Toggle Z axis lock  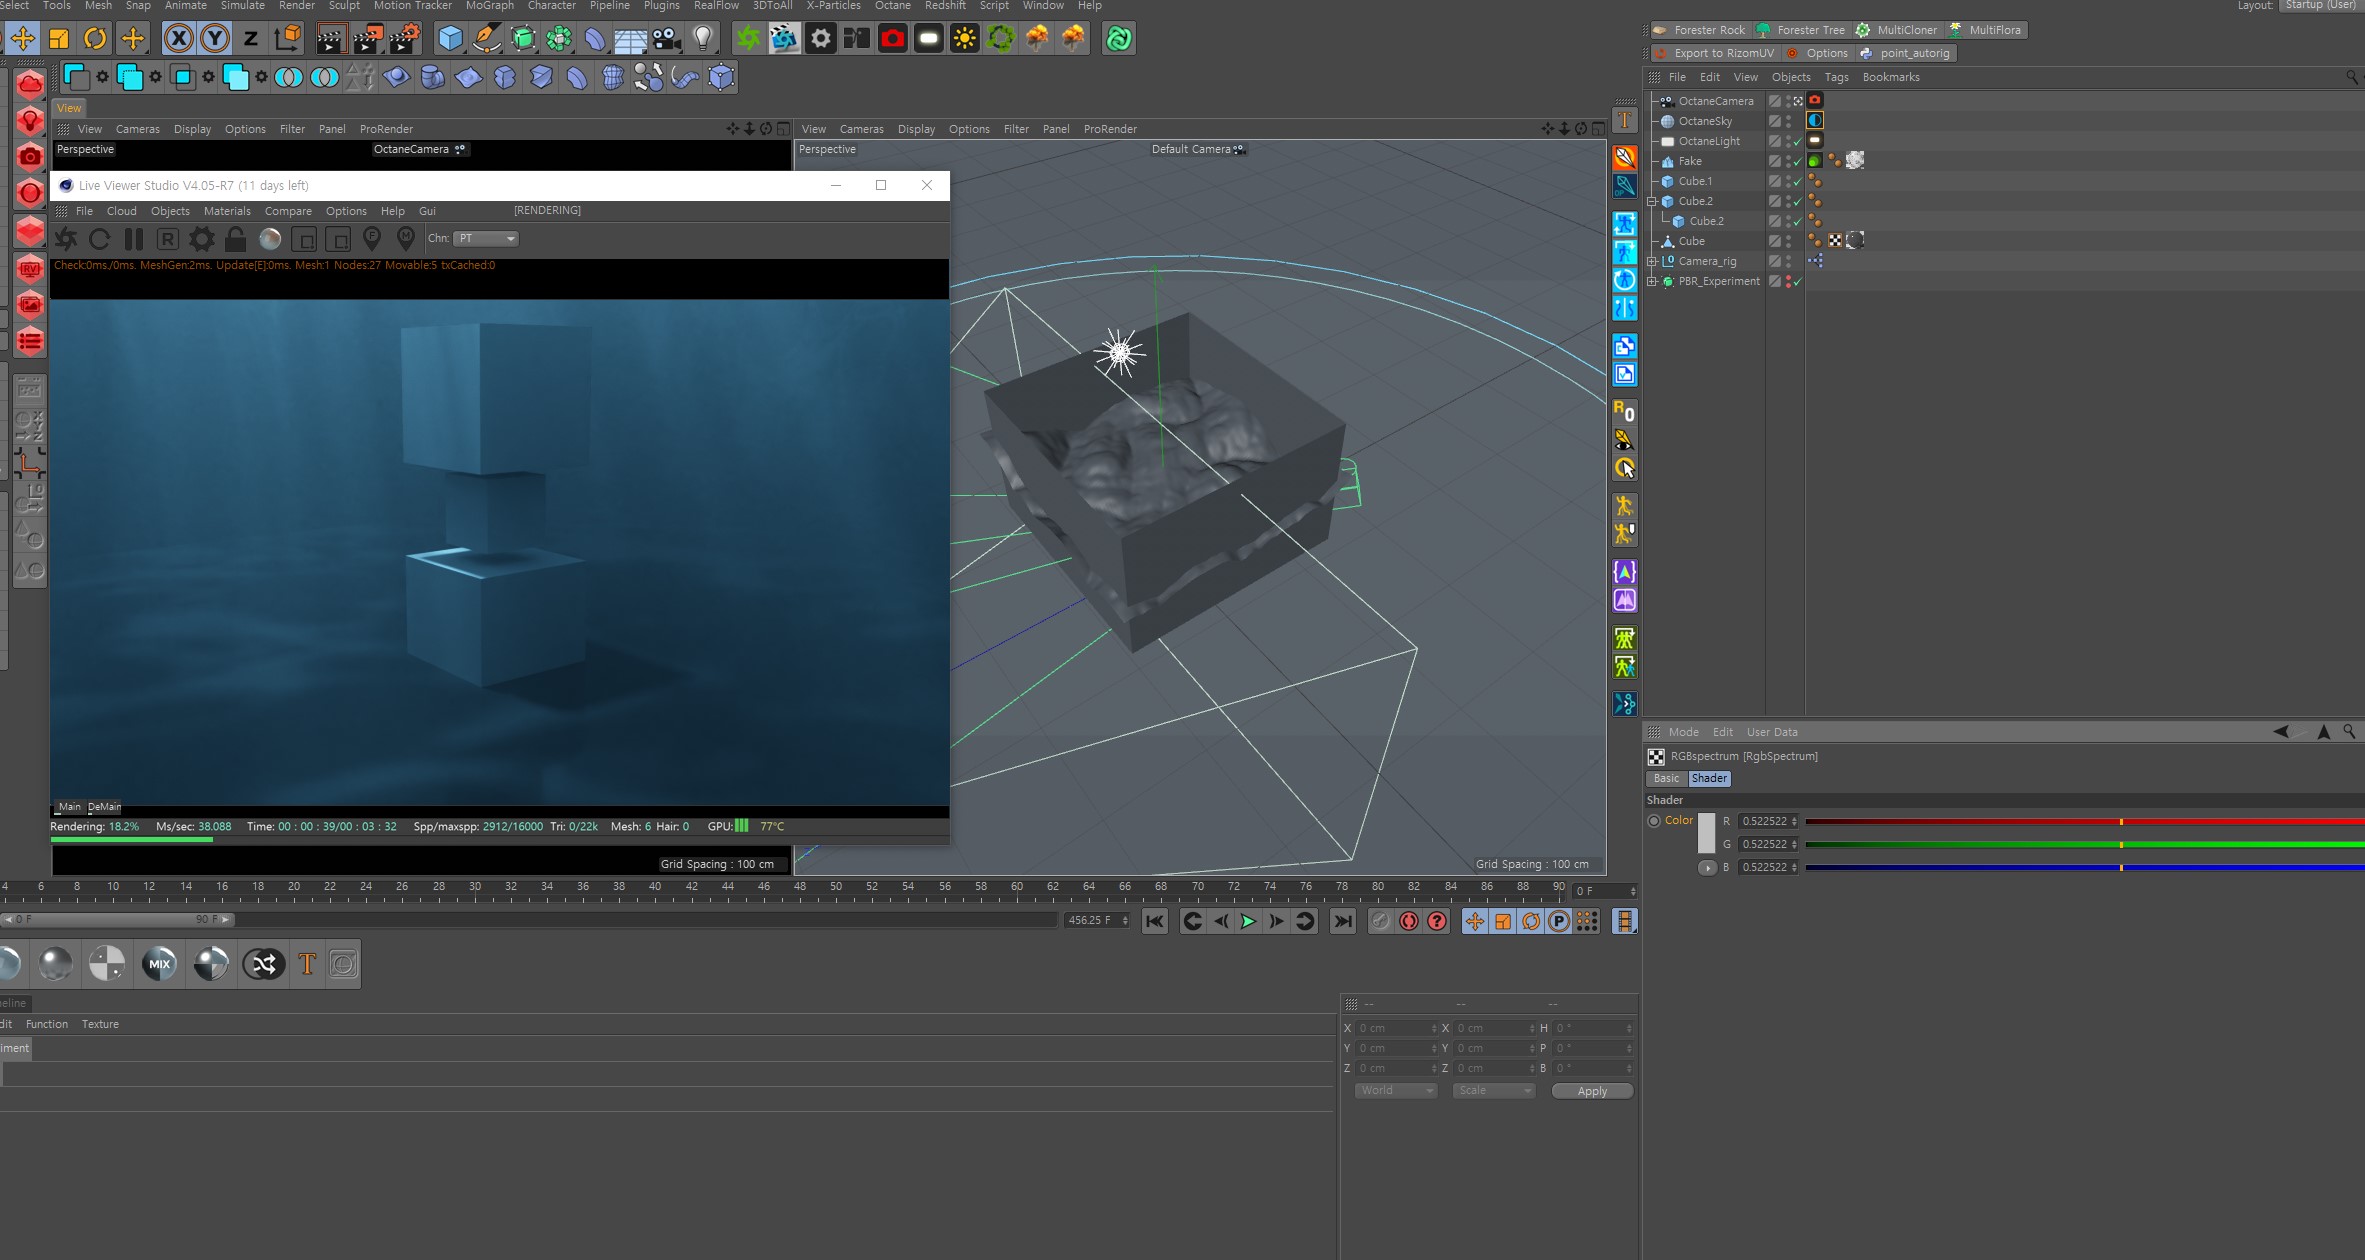[250, 39]
